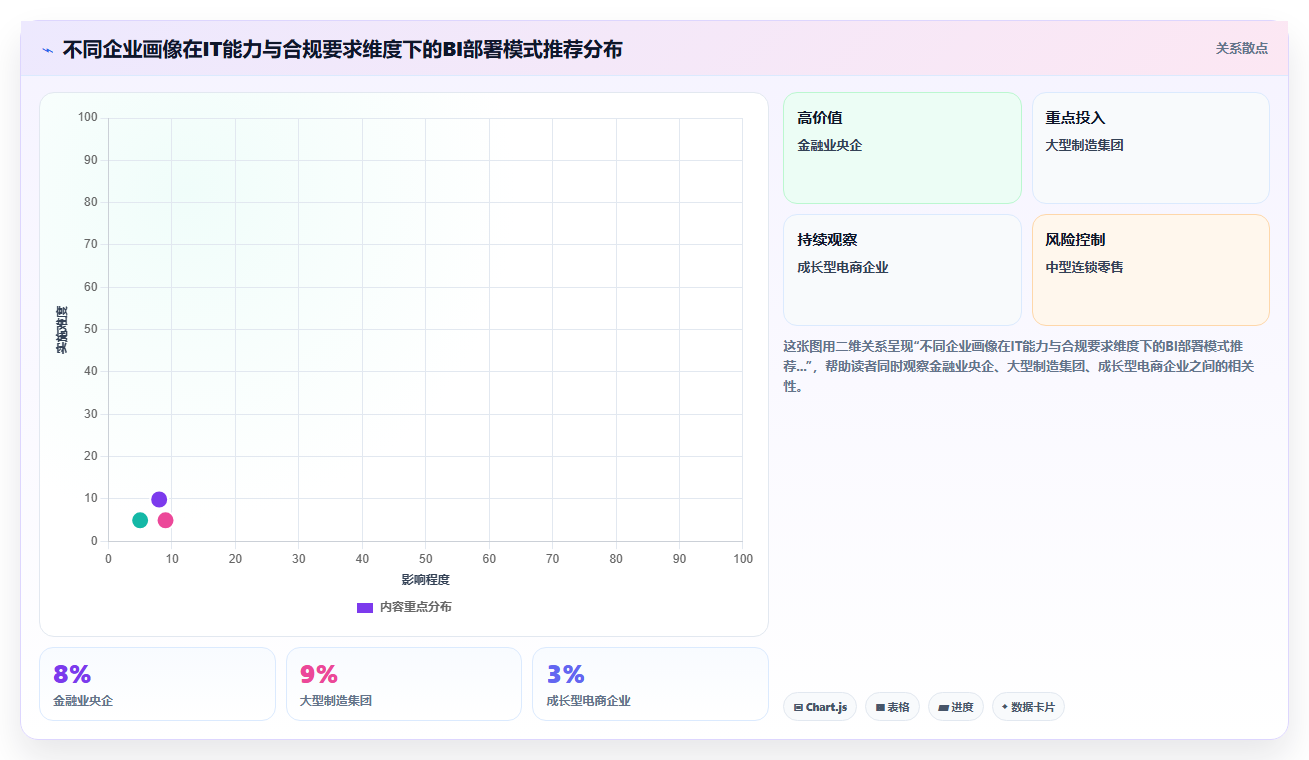
Task: Click the teal scatter point
Action: coord(140,520)
